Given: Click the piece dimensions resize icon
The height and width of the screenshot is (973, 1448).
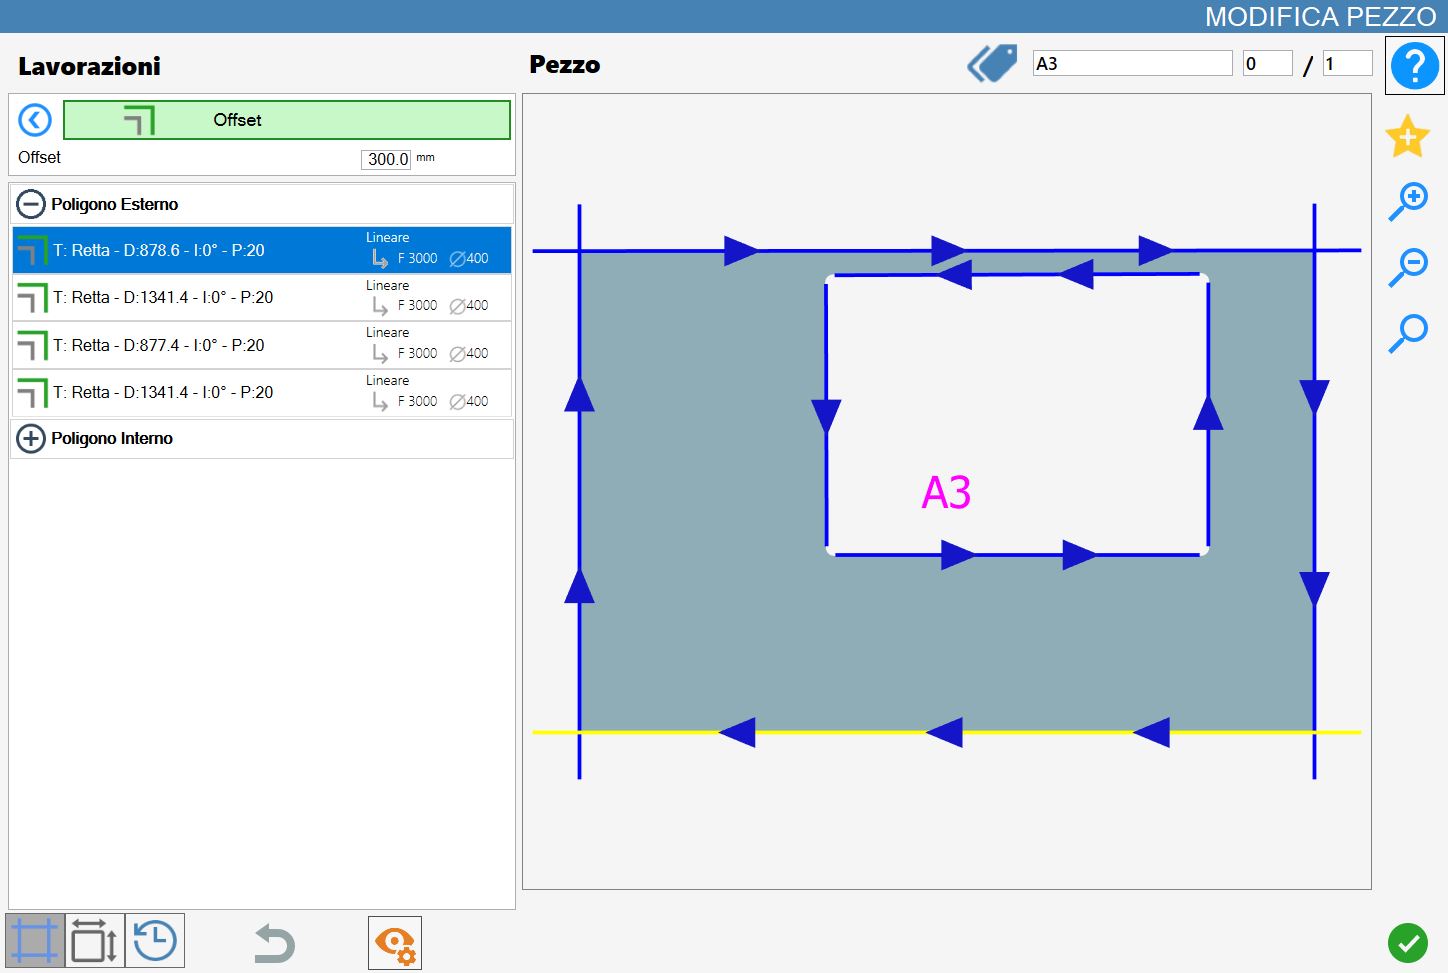Looking at the screenshot, I should 95,941.
